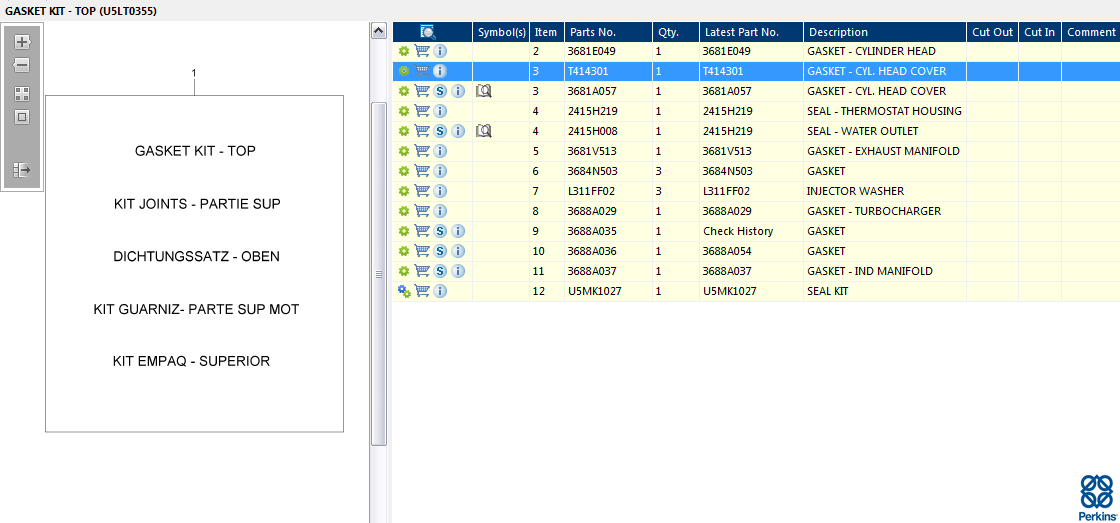
Task: Open info for INJECTOR WASHER row
Action: coord(440,191)
